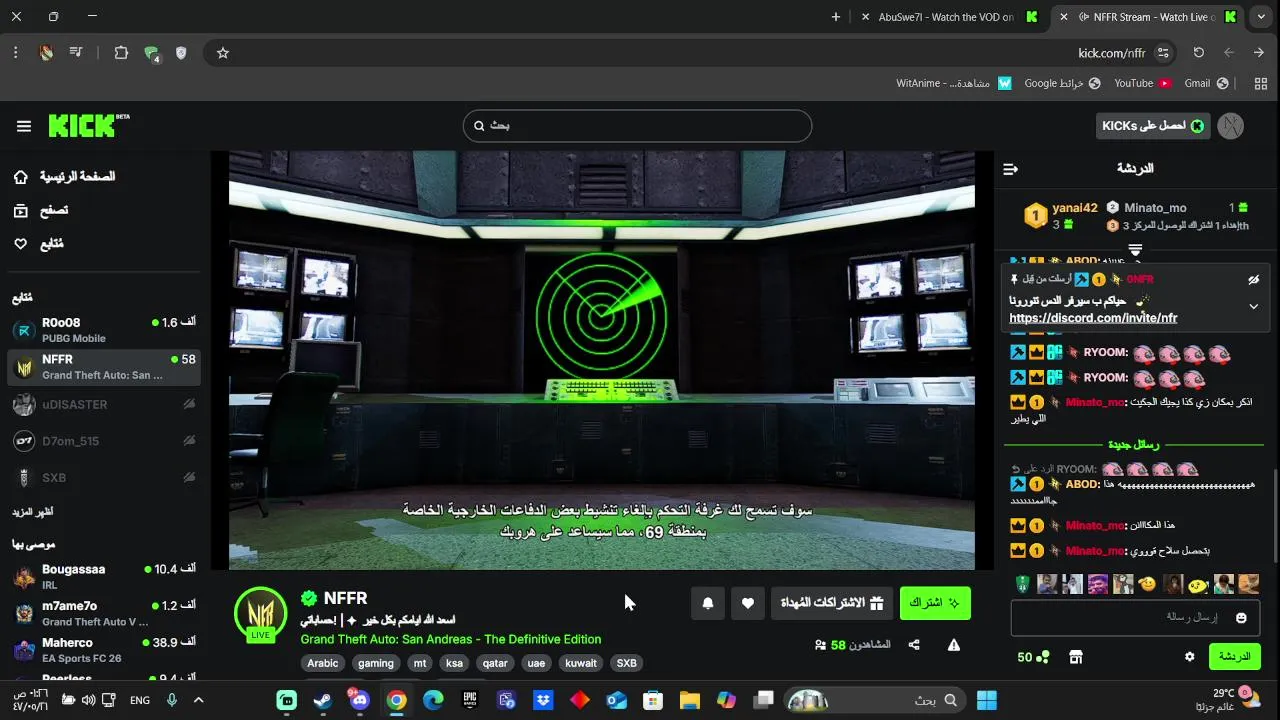Click the NFFR streamer avatar
The width and height of the screenshot is (1280, 720).
click(261, 613)
